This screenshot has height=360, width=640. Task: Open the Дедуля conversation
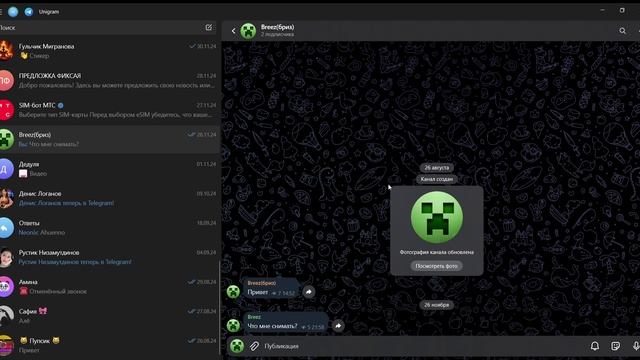109,169
